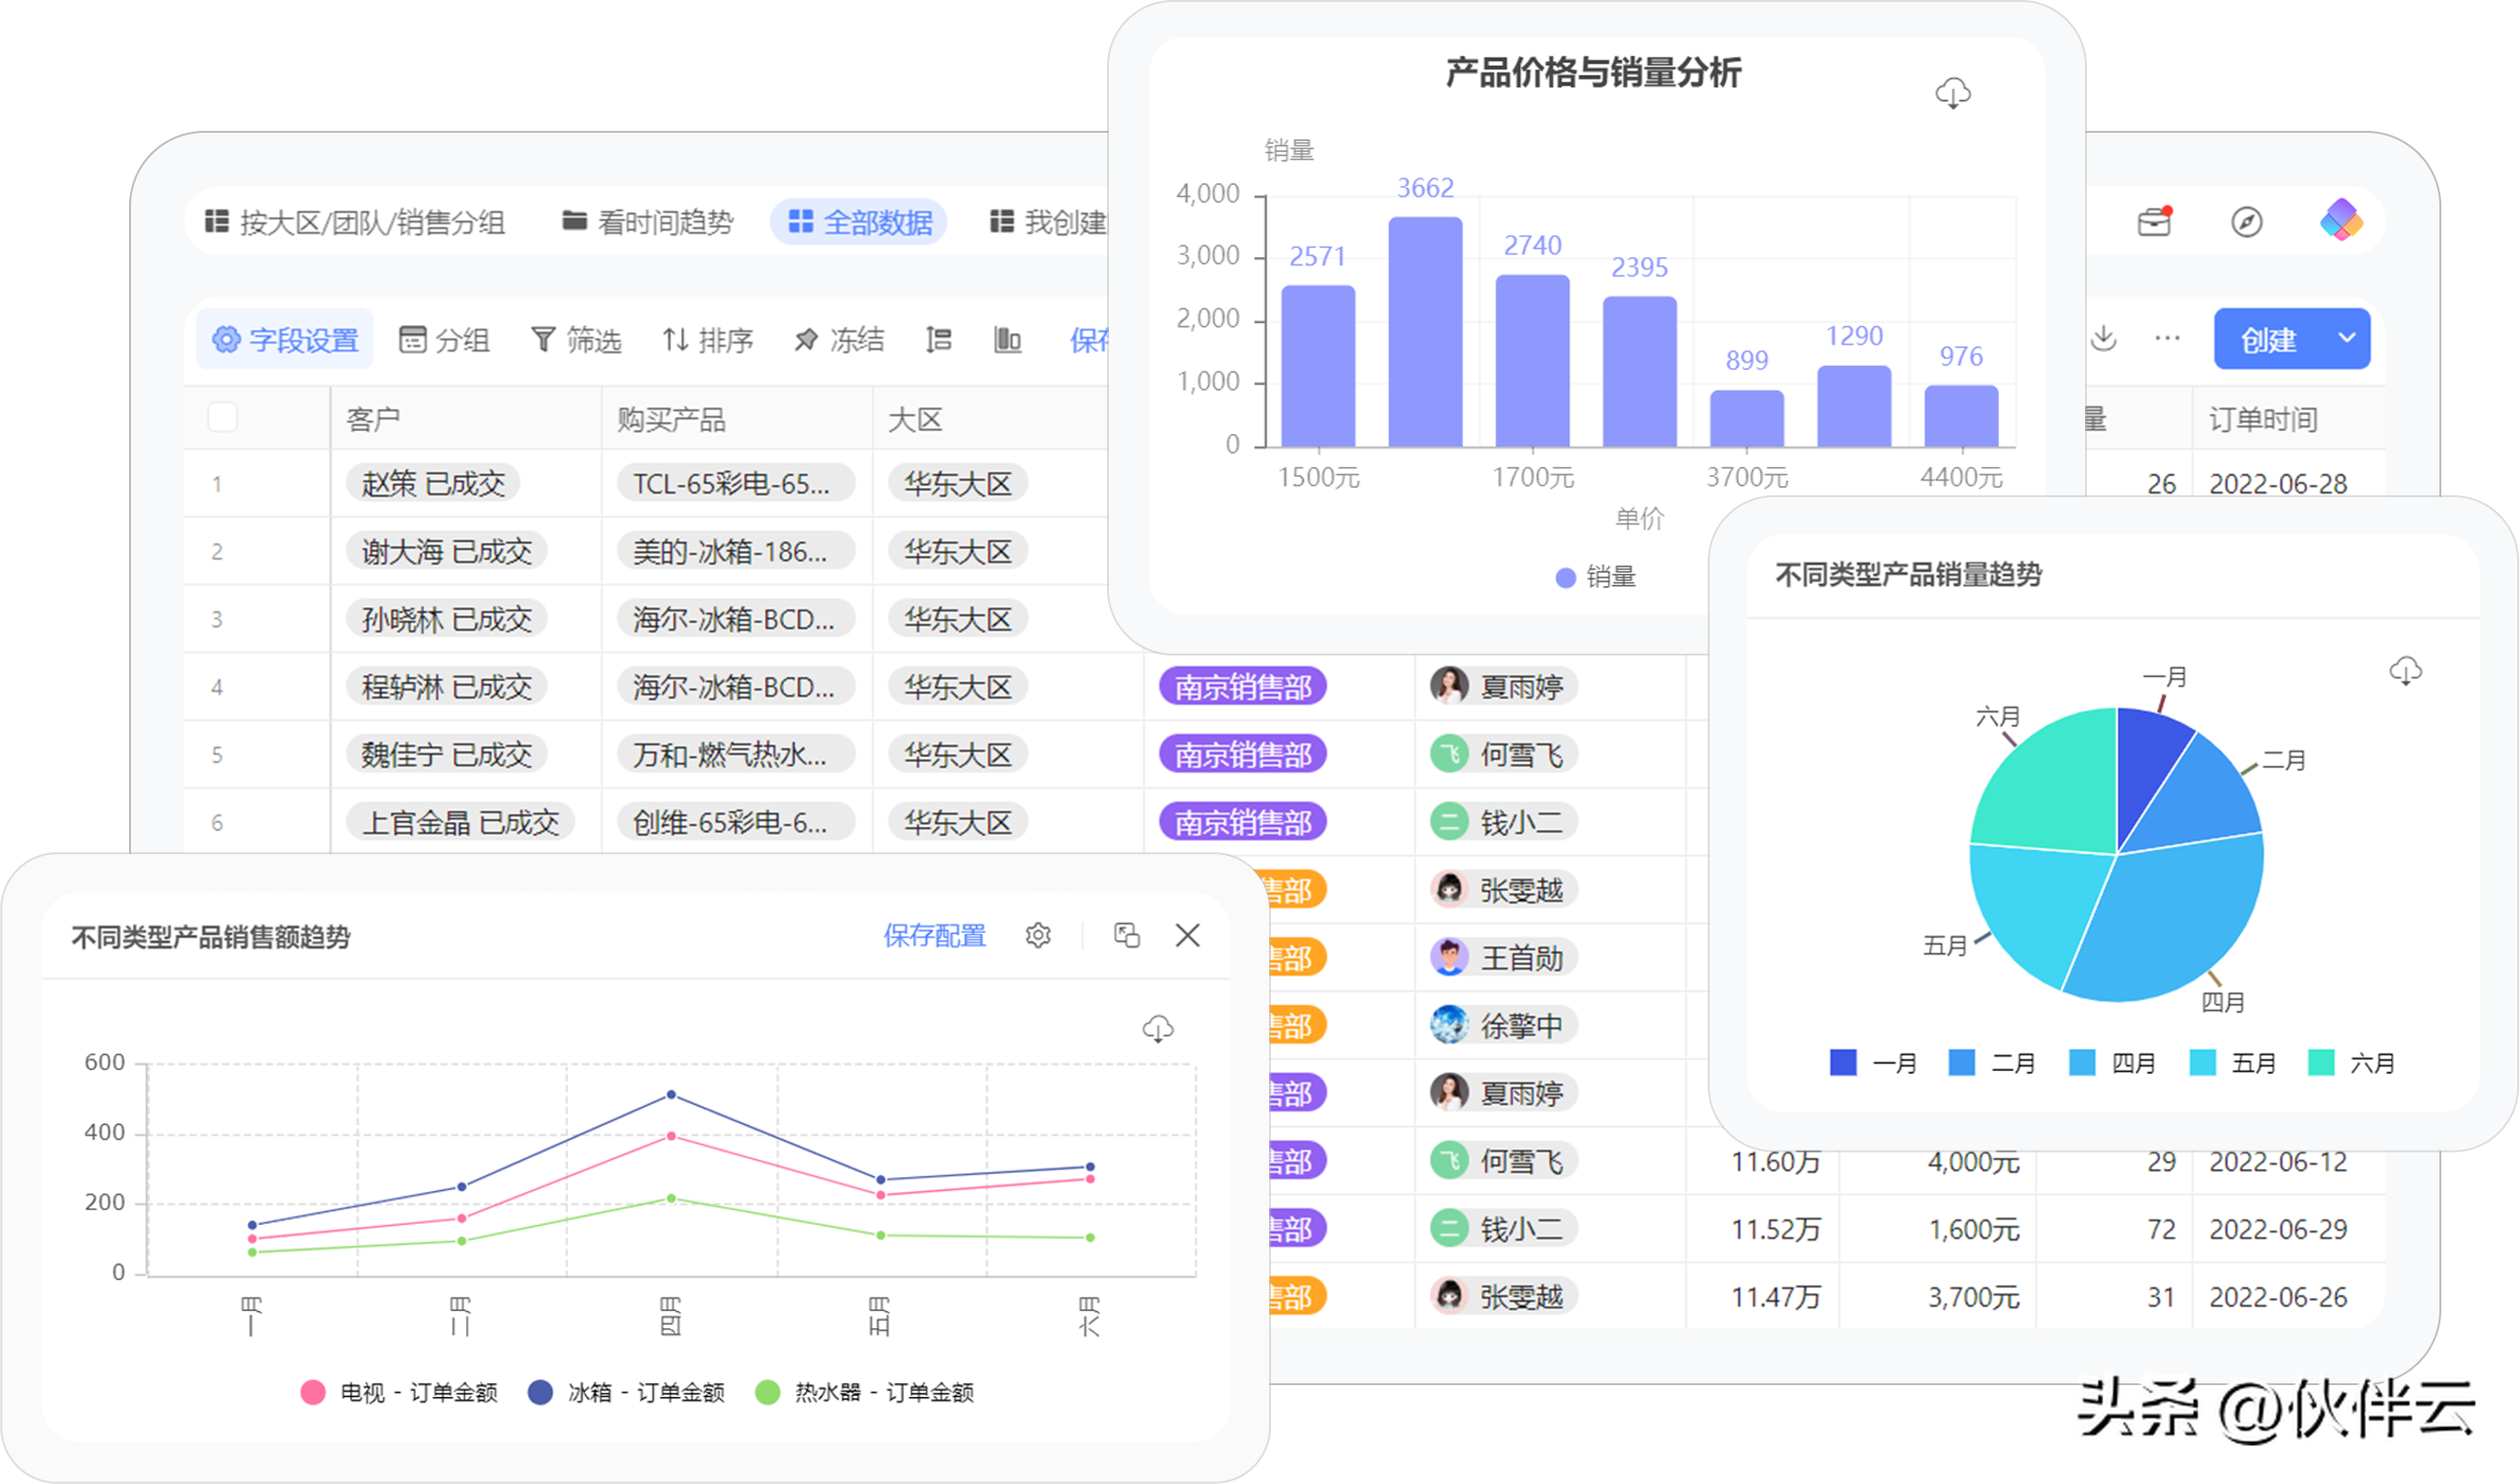2520x1484 pixels.
Task: Click the more options ellipsis icon
Action: 2167,338
